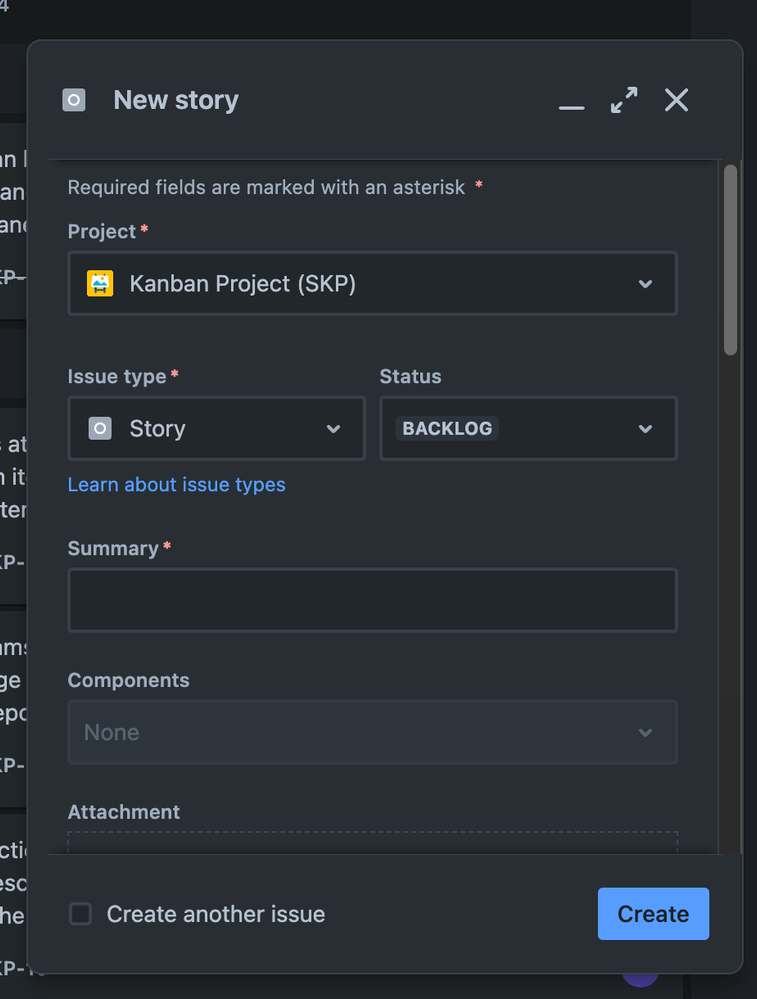This screenshot has height=999, width=757.
Task: Click the Kanban Project avatar icon
Action: point(100,284)
